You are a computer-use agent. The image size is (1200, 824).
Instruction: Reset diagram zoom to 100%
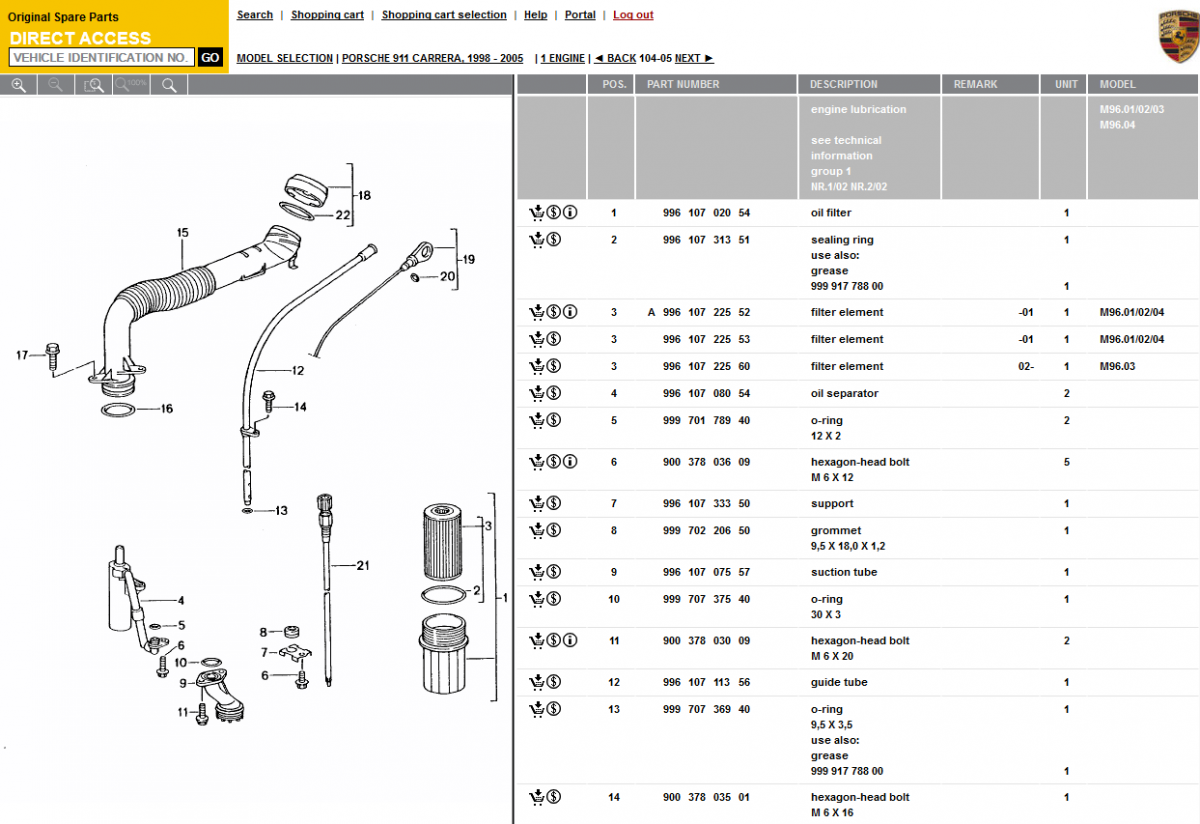131,85
